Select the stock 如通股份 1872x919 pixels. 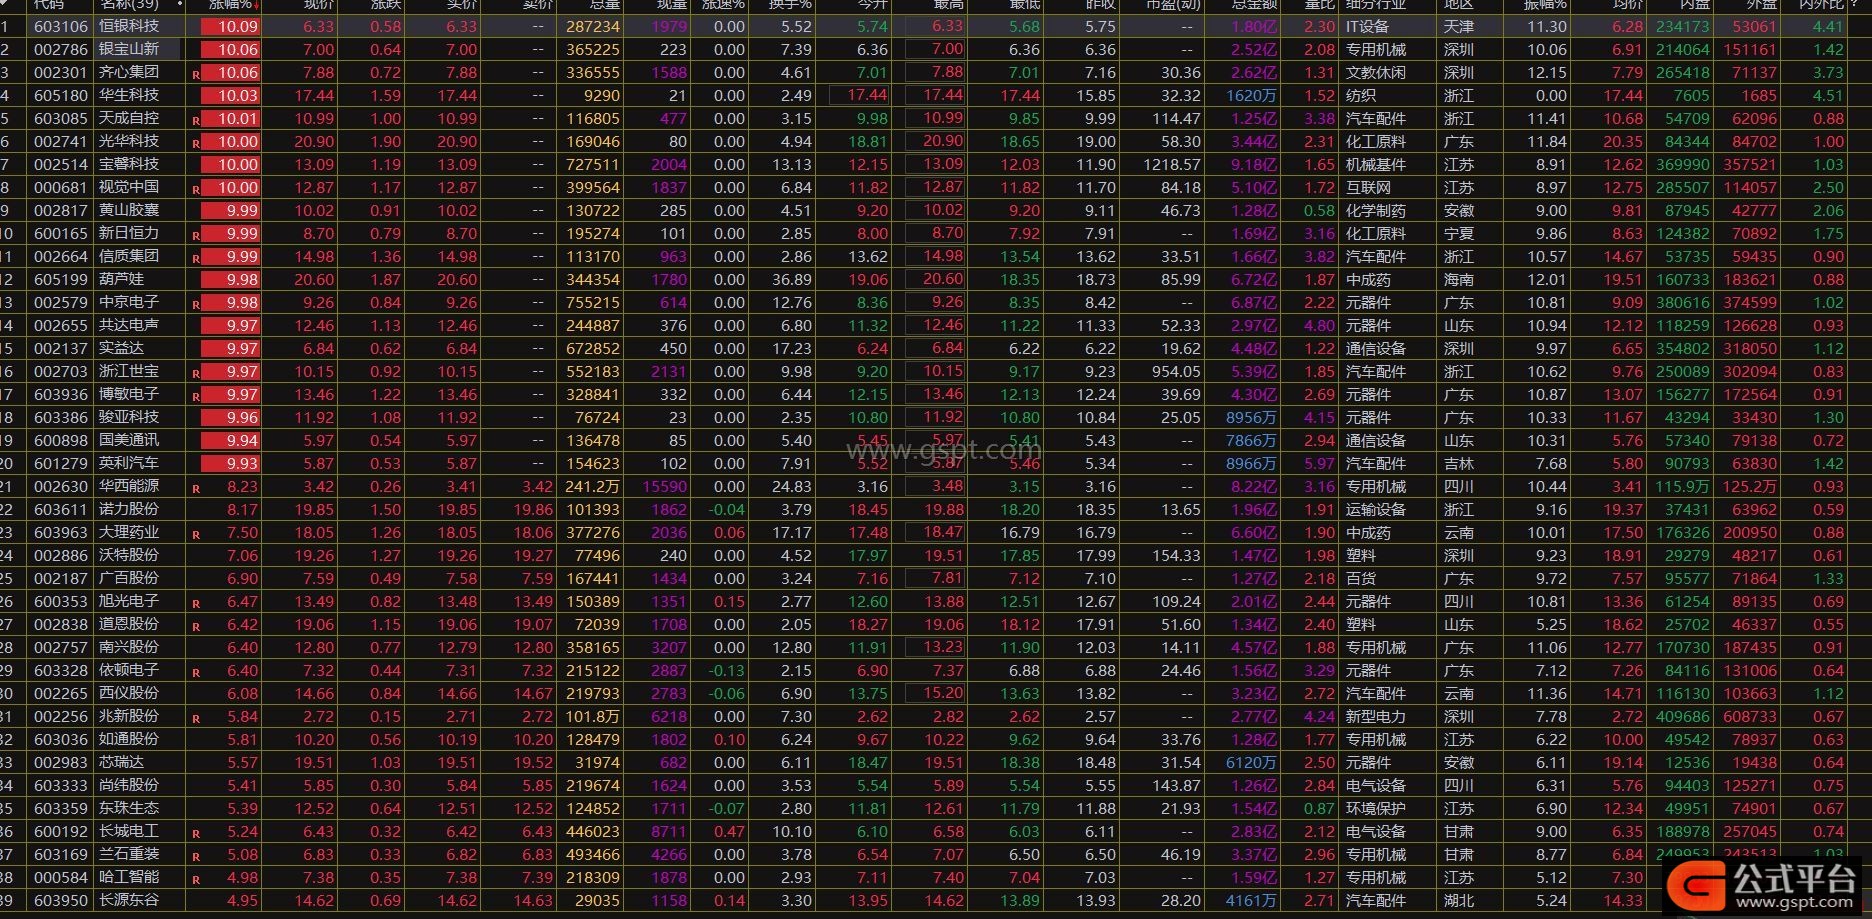tap(129, 739)
